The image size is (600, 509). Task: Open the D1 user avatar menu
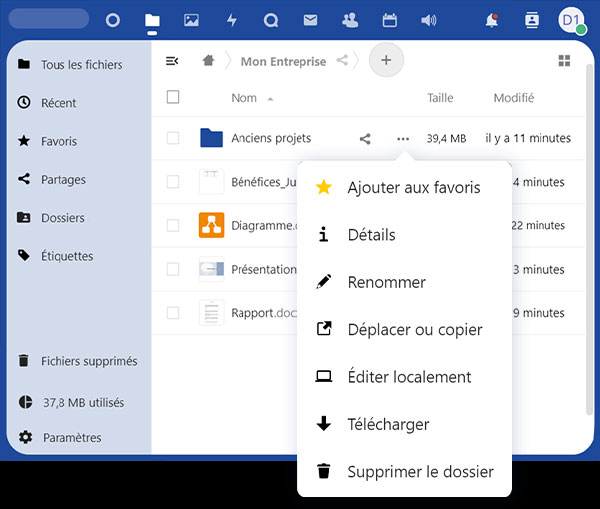pos(570,20)
